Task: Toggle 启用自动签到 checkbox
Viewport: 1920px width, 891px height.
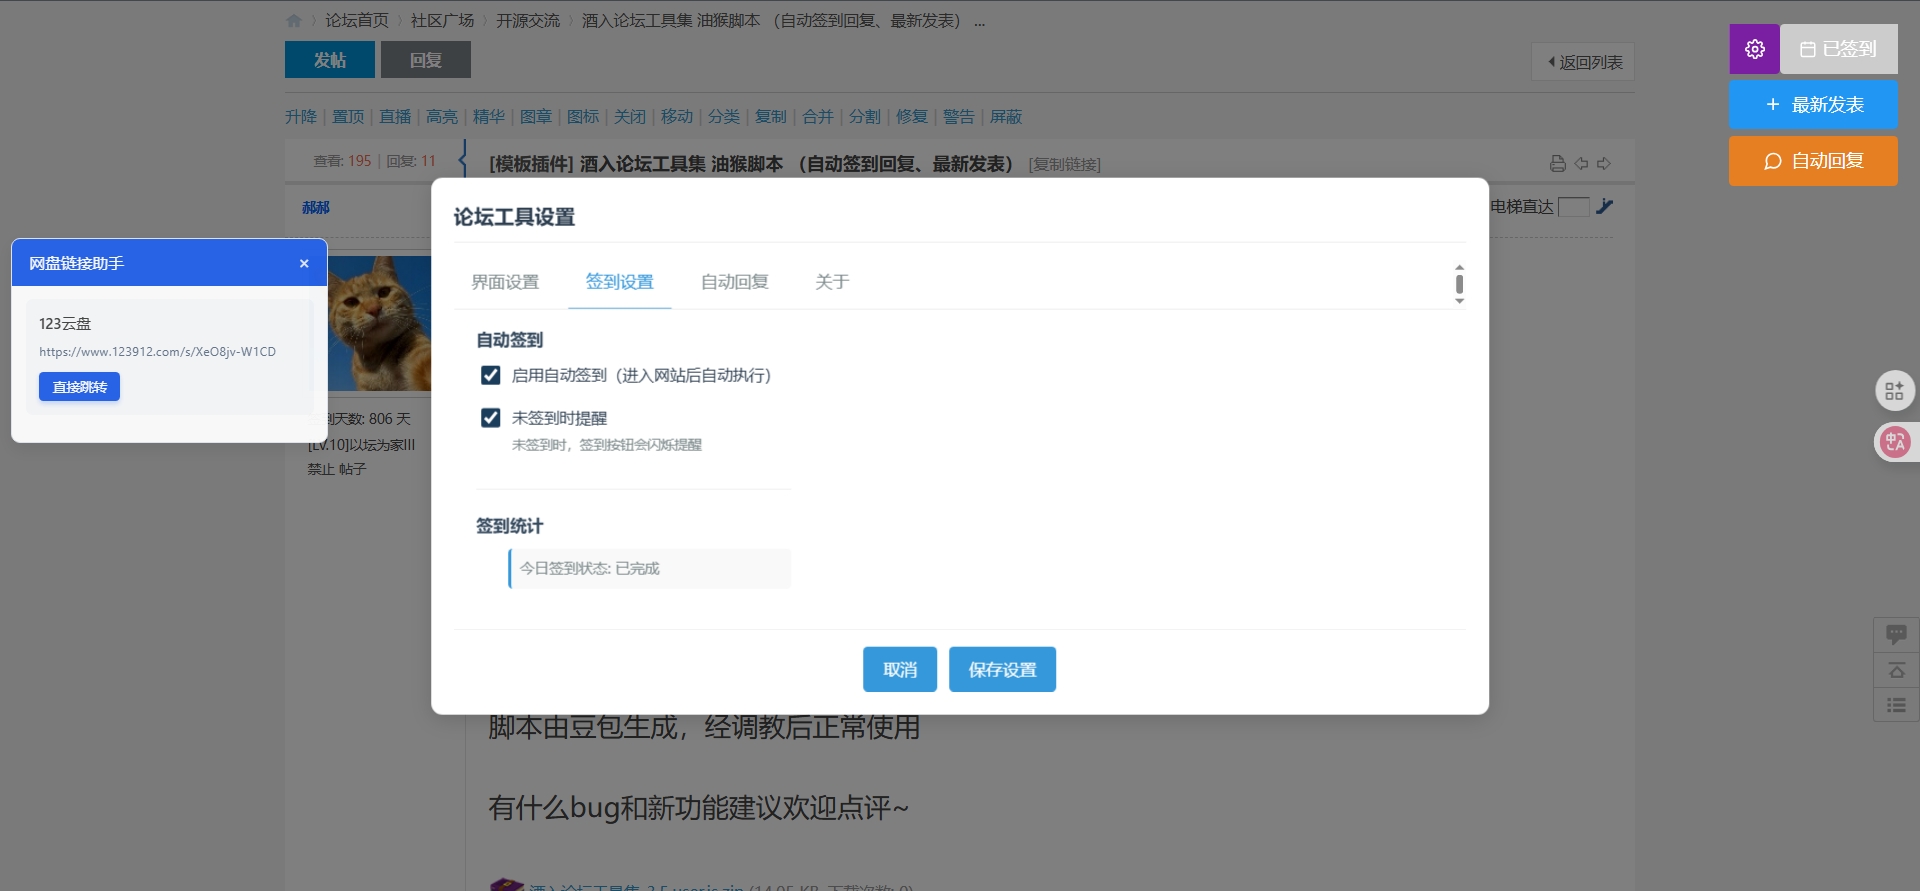Action: 490,375
